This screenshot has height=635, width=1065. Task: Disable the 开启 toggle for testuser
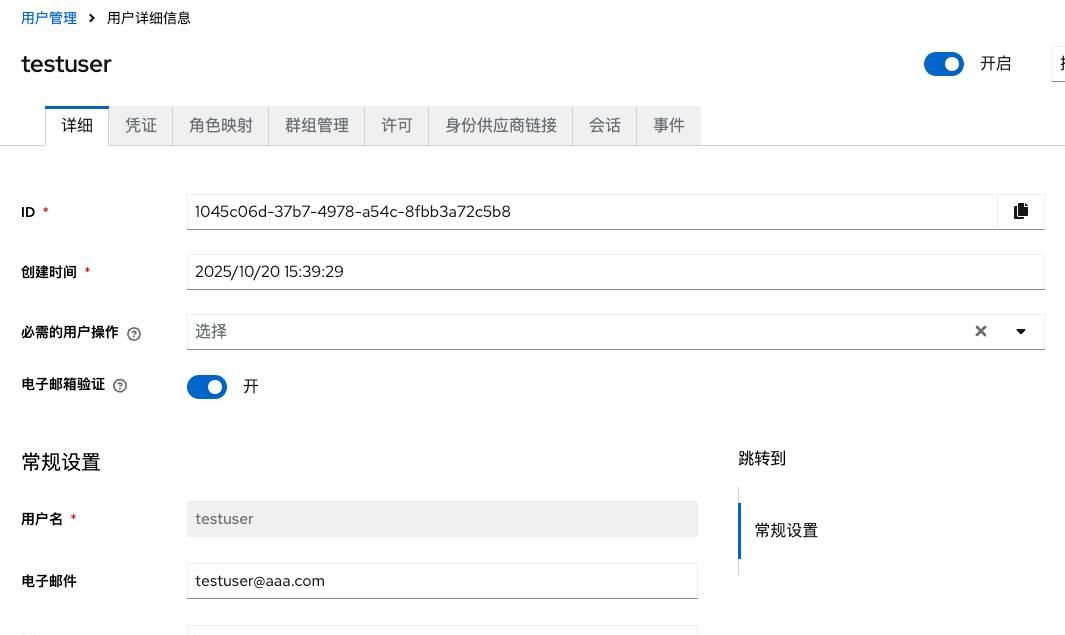944,63
